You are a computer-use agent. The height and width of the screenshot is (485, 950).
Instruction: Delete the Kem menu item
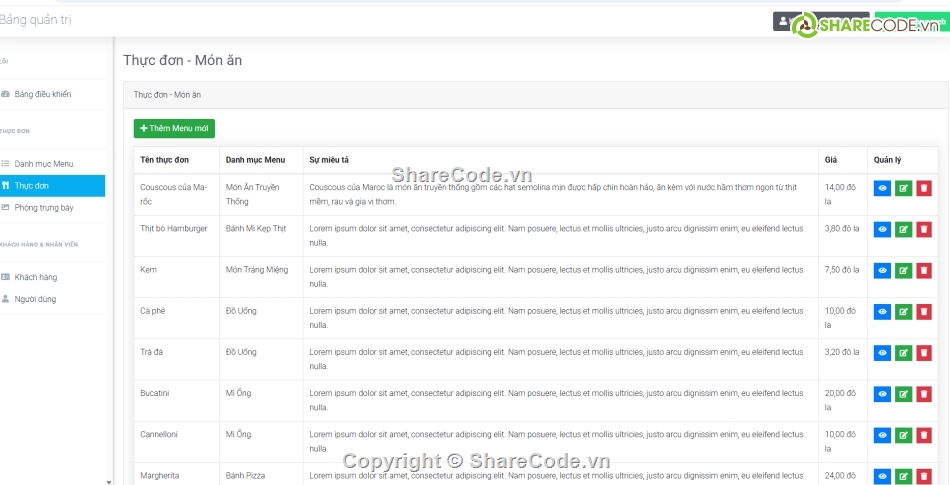click(x=924, y=270)
